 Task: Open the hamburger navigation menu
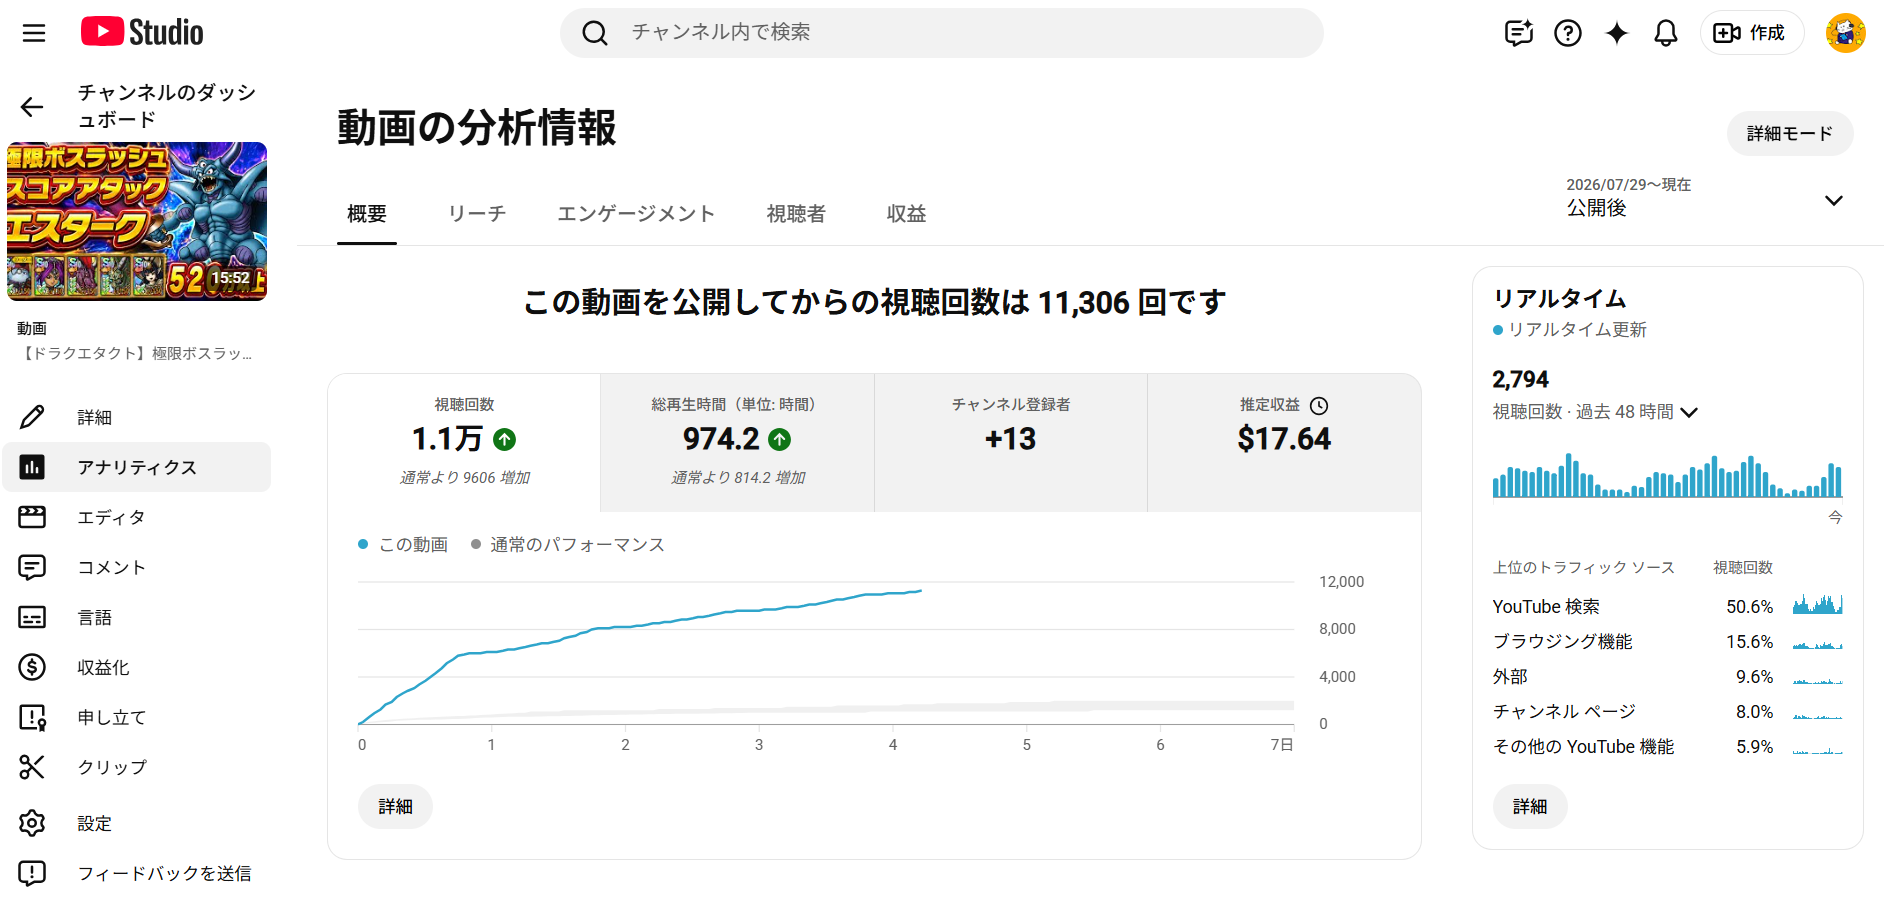click(x=34, y=33)
